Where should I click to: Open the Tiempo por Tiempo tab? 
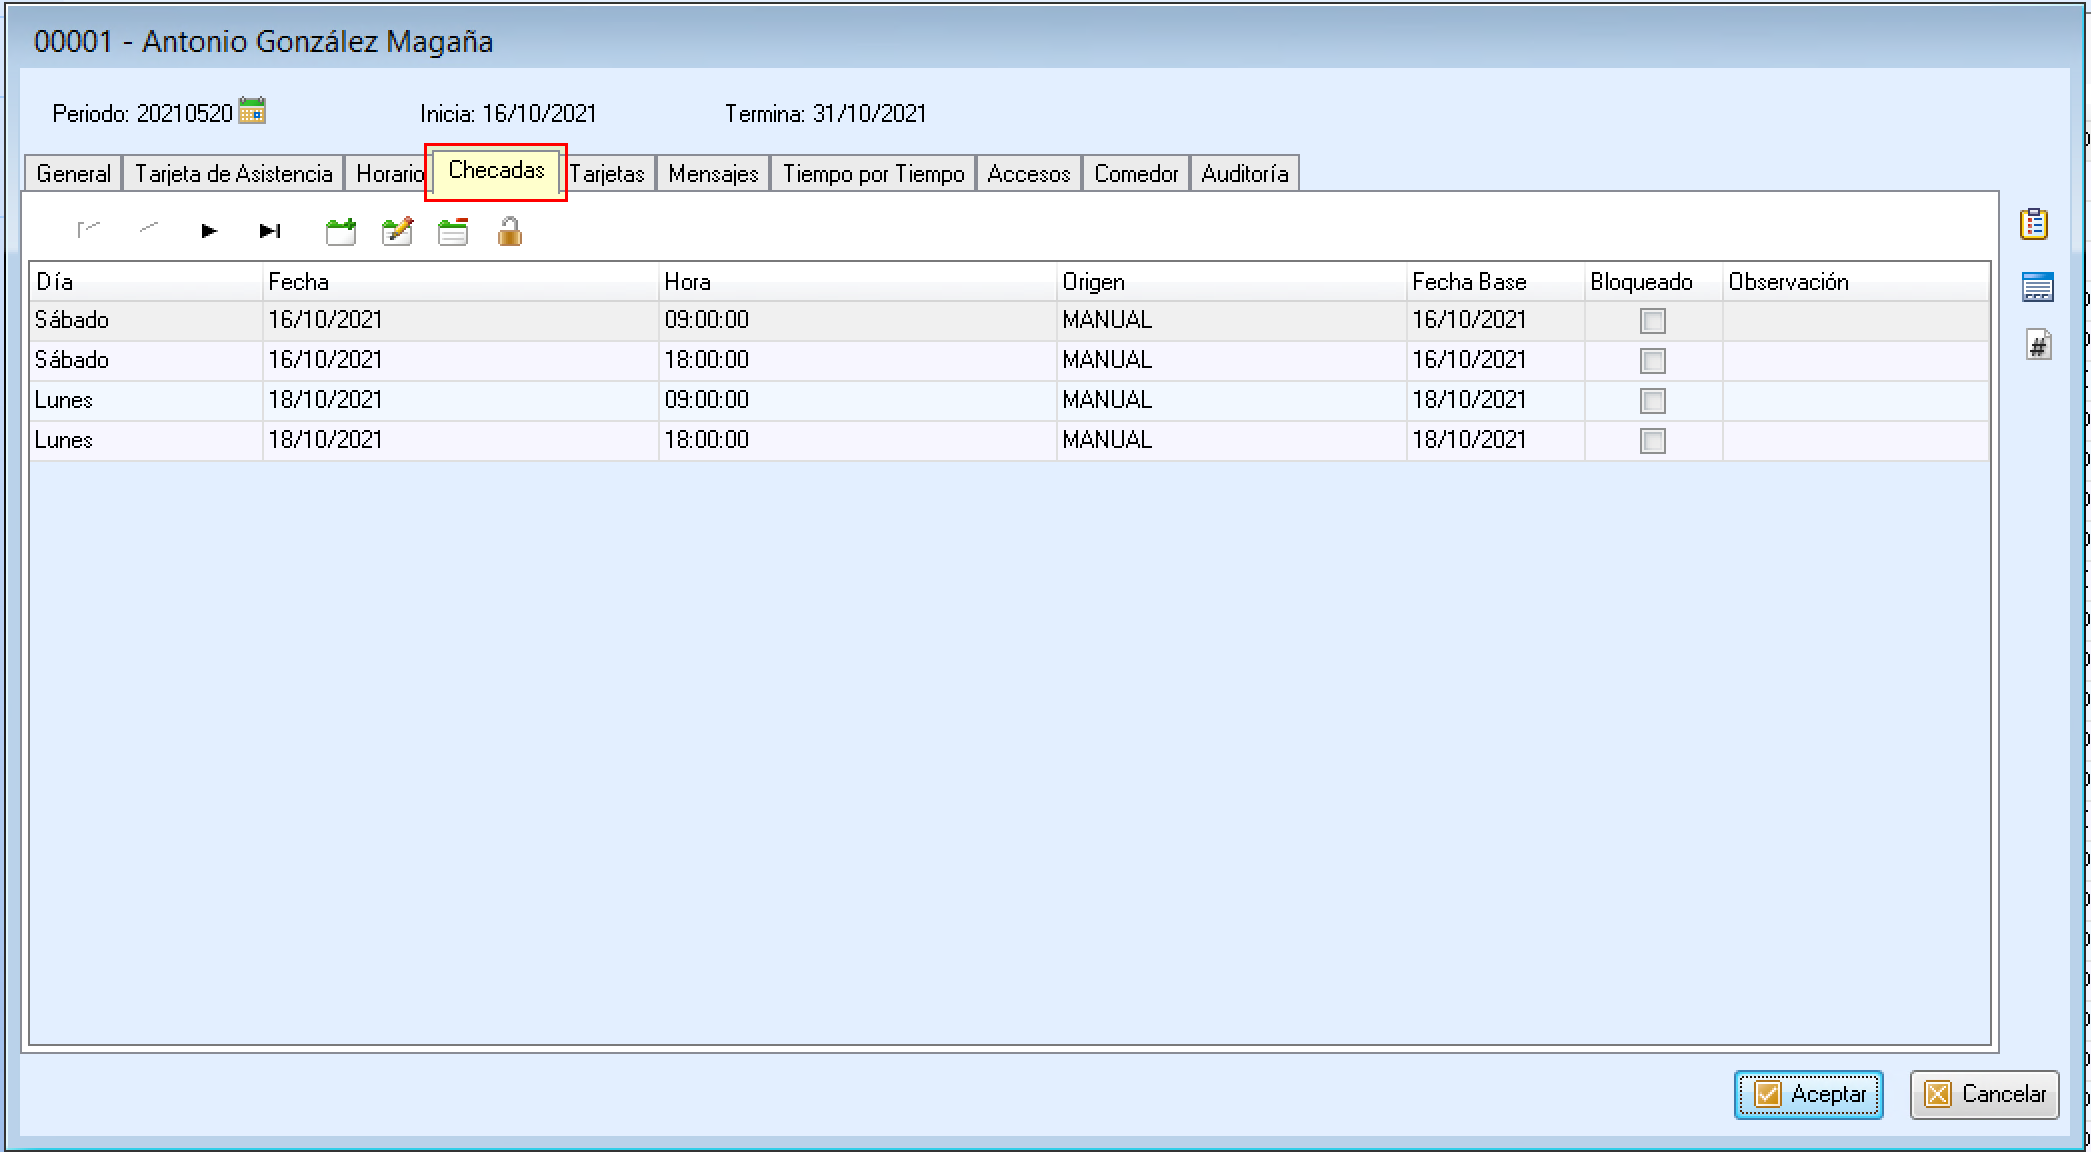[x=873, y=174]
